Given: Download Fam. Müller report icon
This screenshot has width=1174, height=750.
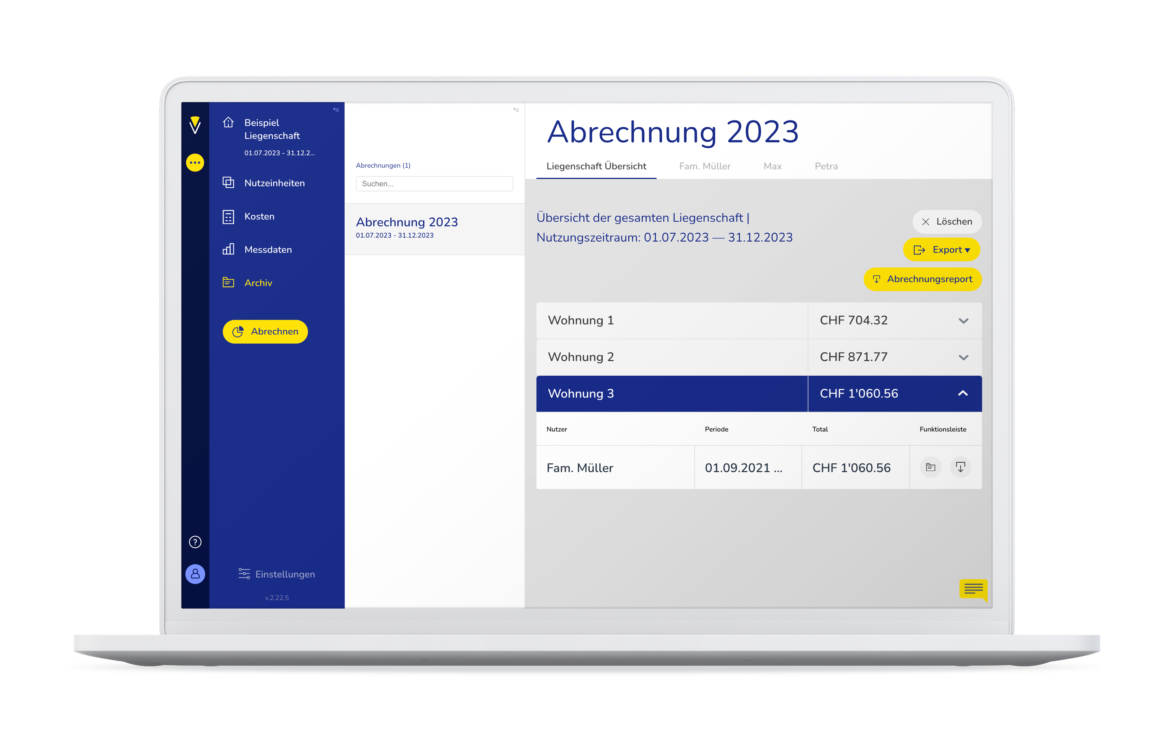Looking at the screenshot, I should click(x=960, y=467).
